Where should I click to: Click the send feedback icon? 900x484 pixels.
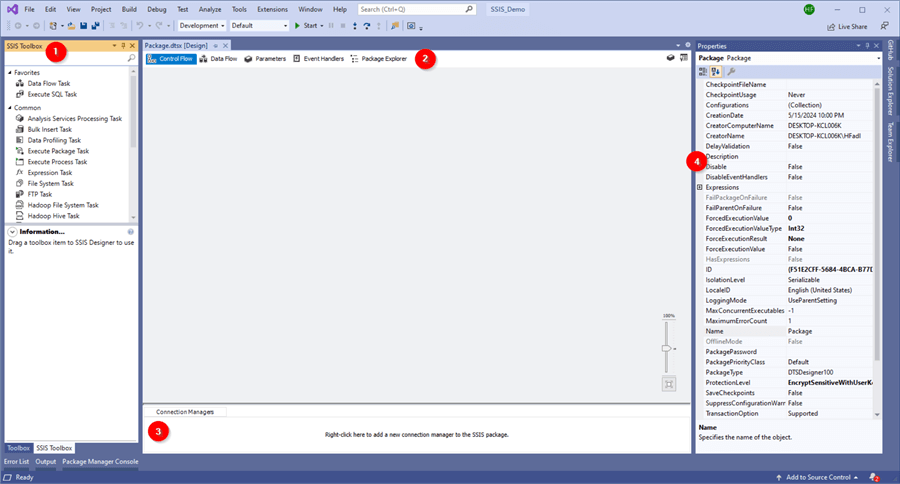885,26
